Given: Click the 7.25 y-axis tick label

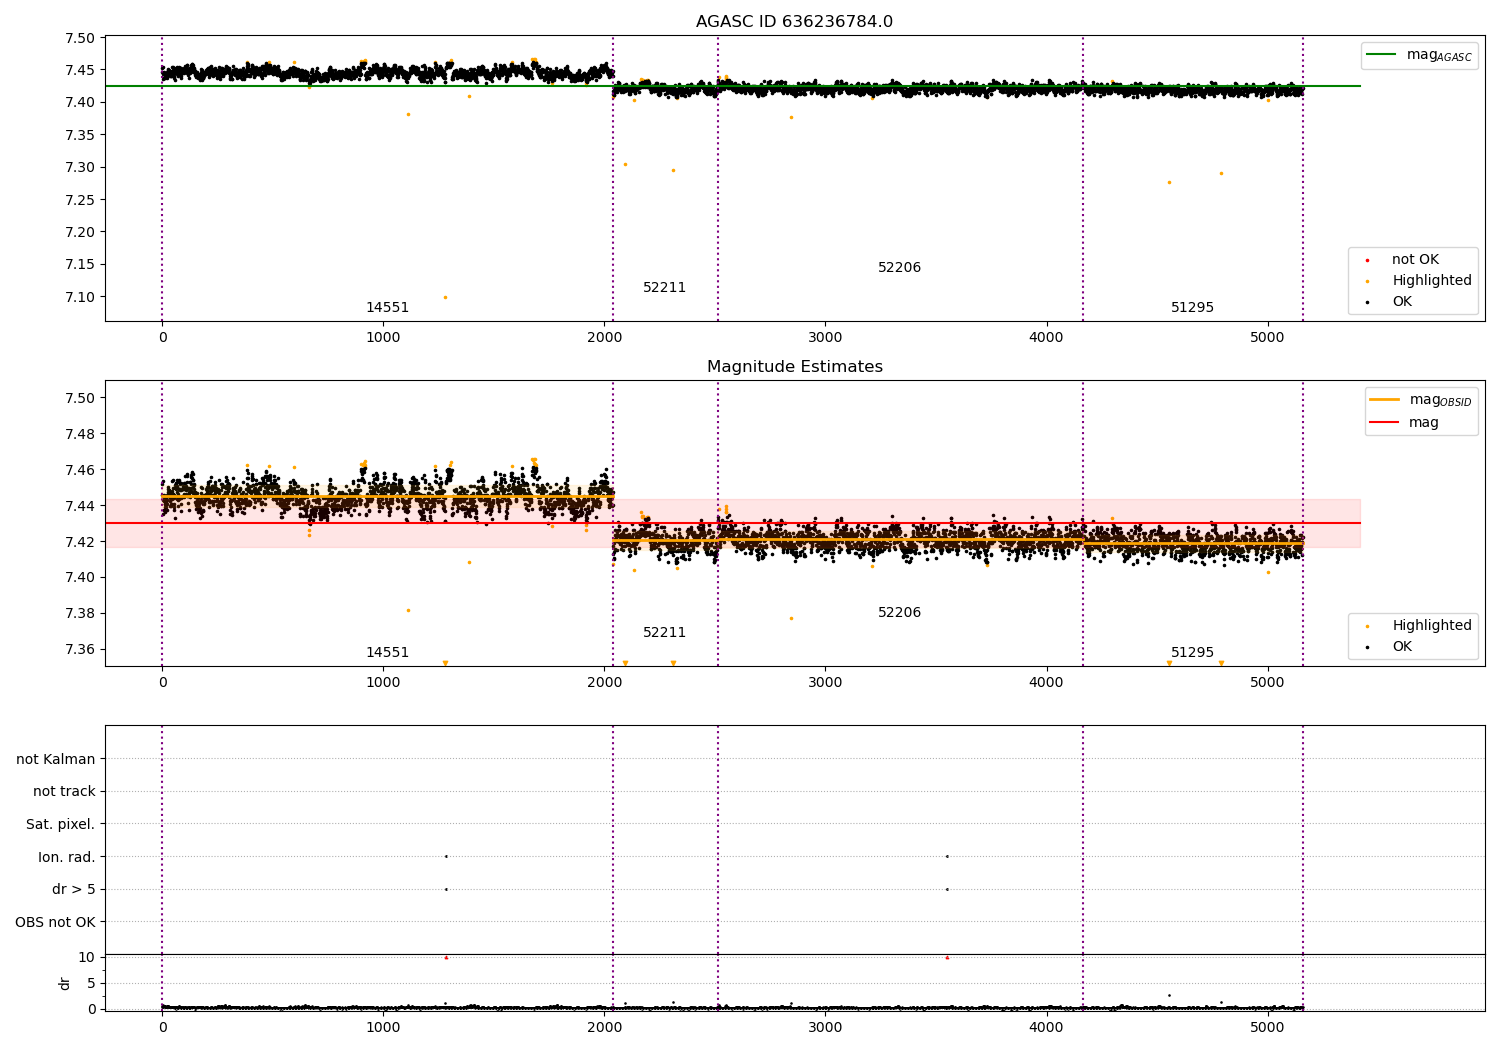Looking at the screenshot, I should click(79, 200).
